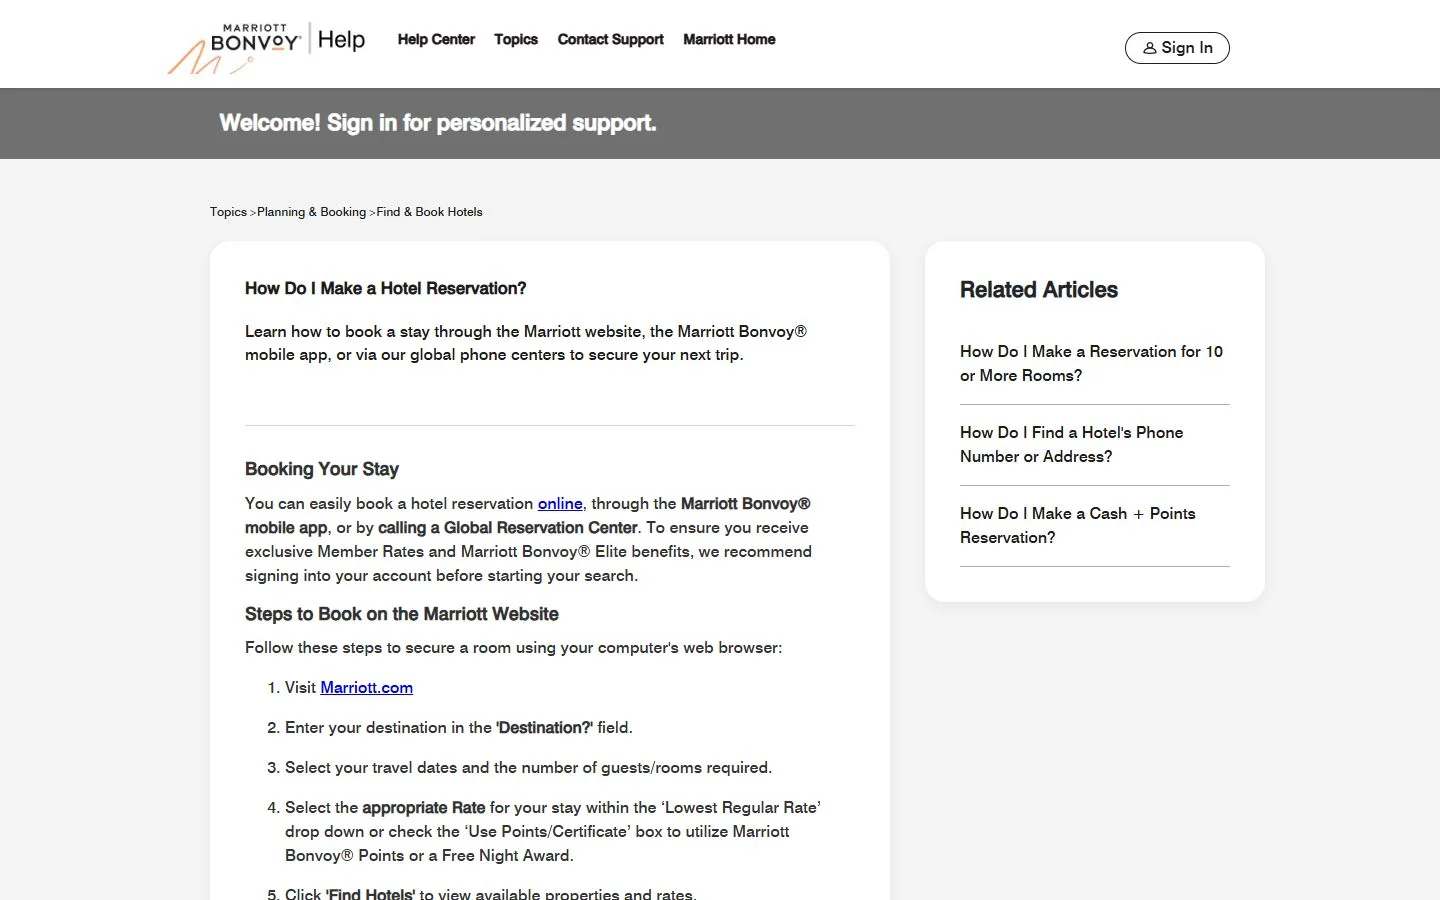This screenshot has height=900, width=1440.
Task: Click the 'Learn how to book a stay' intro paragraph
Action: pyautogui.click(x=526, y=343)
